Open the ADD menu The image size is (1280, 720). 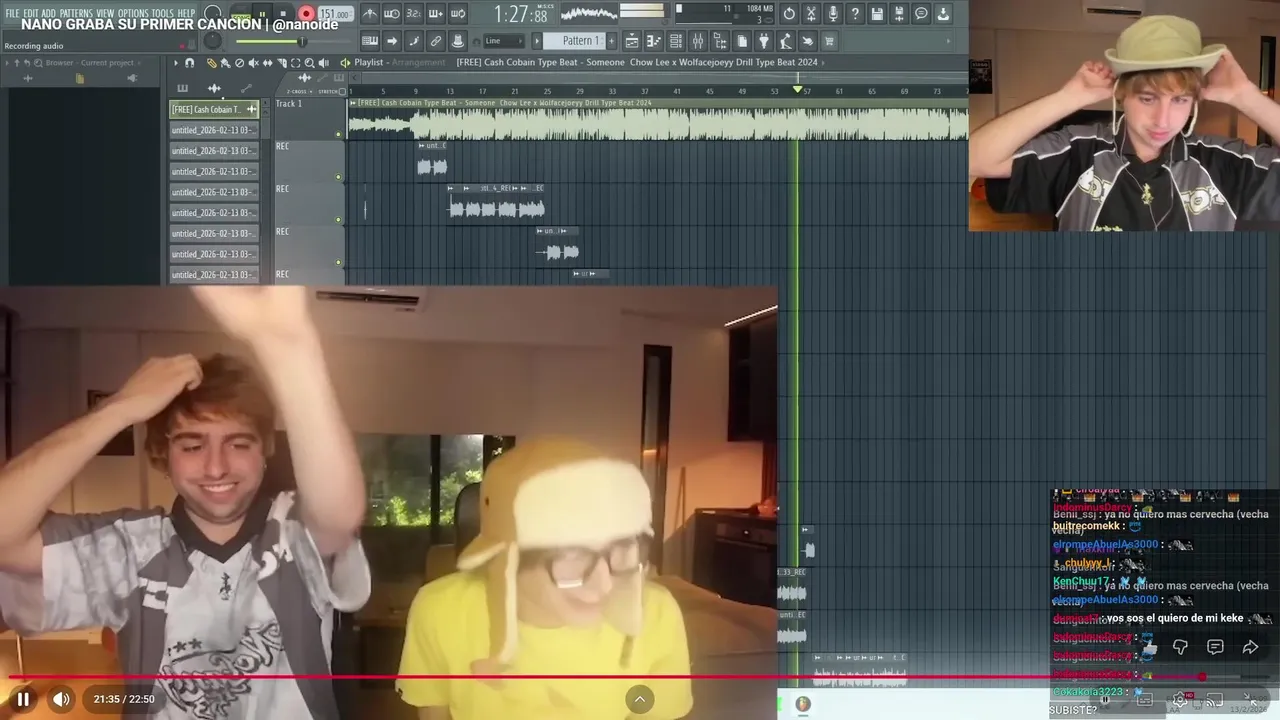[49, 13]
